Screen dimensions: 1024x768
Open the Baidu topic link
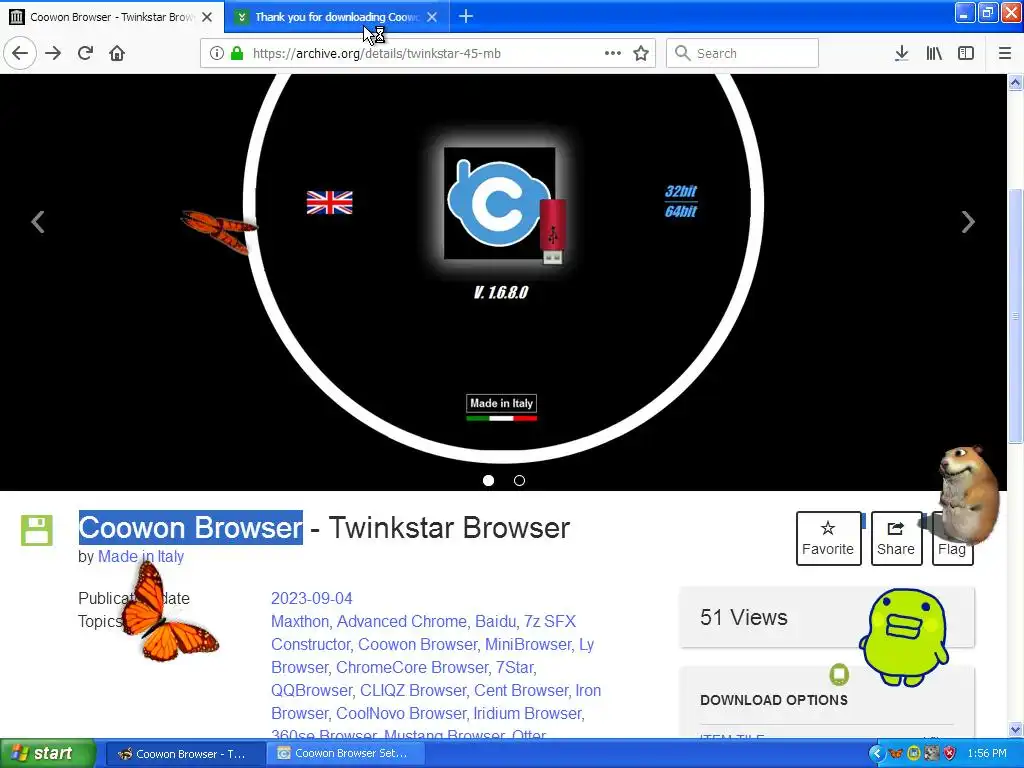pos(495,621)
